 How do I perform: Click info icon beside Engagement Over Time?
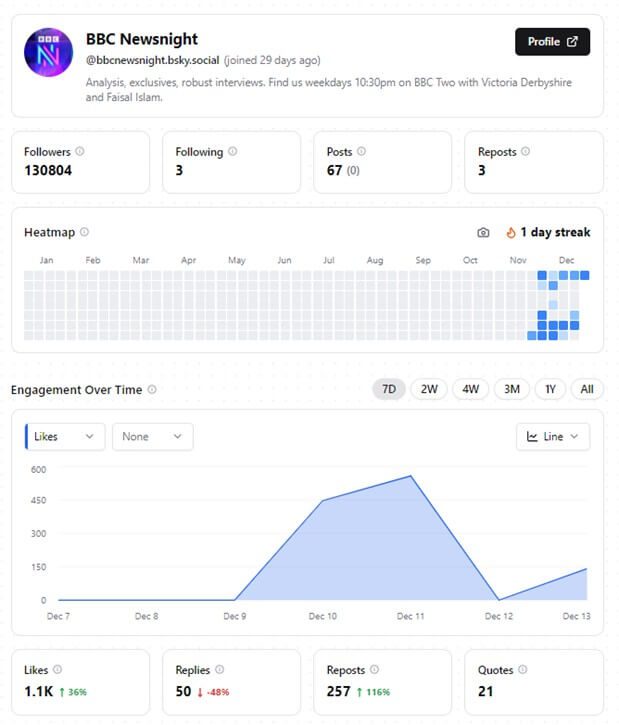click(x=152, y=389)
